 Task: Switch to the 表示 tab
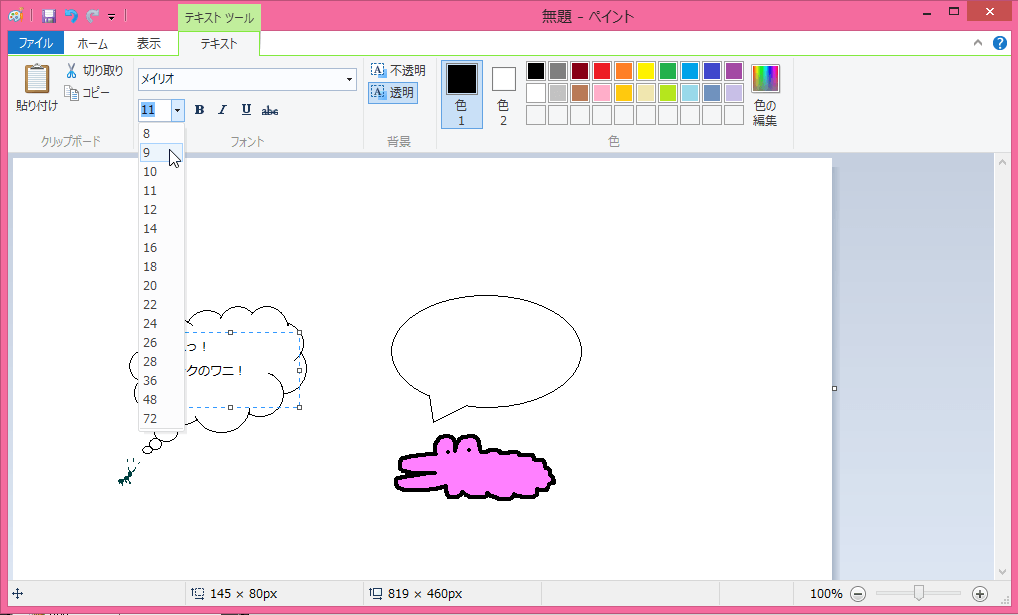coord(149,43)
